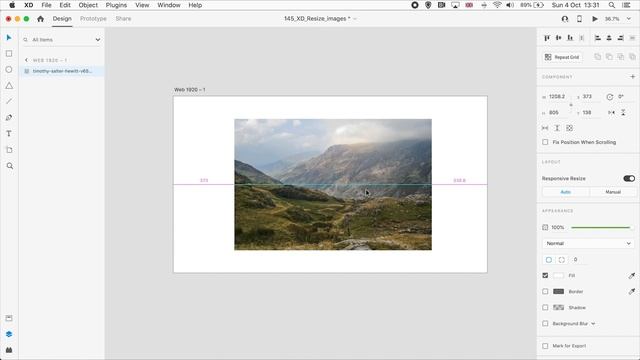Viewport: 640px width, 360px height.
Task: Align selected object to right
Action: tap(620, 38)
